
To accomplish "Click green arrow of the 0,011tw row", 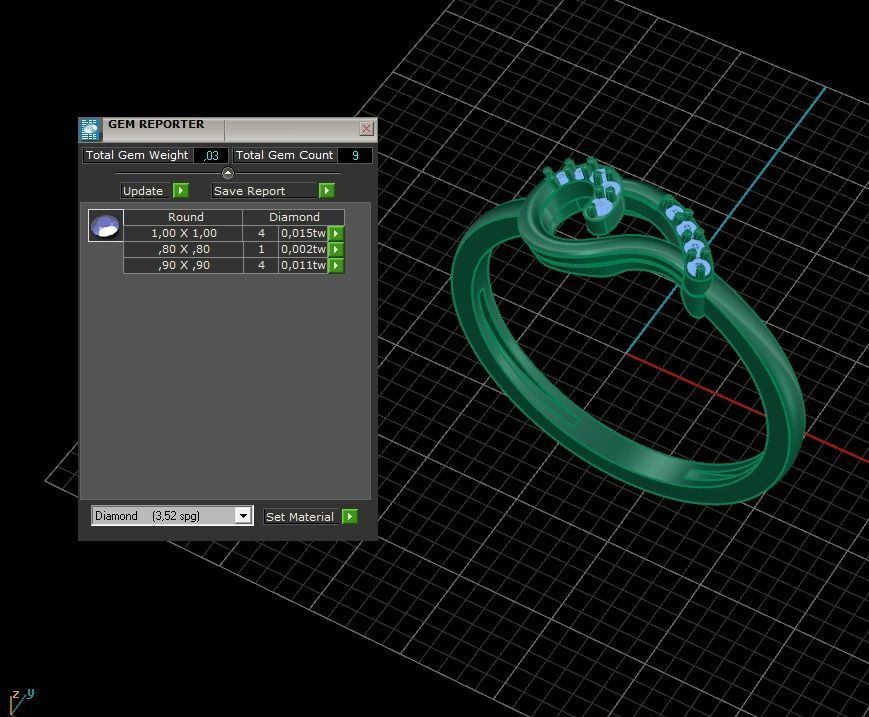I will pyautogui.click(x=336, y=265).
